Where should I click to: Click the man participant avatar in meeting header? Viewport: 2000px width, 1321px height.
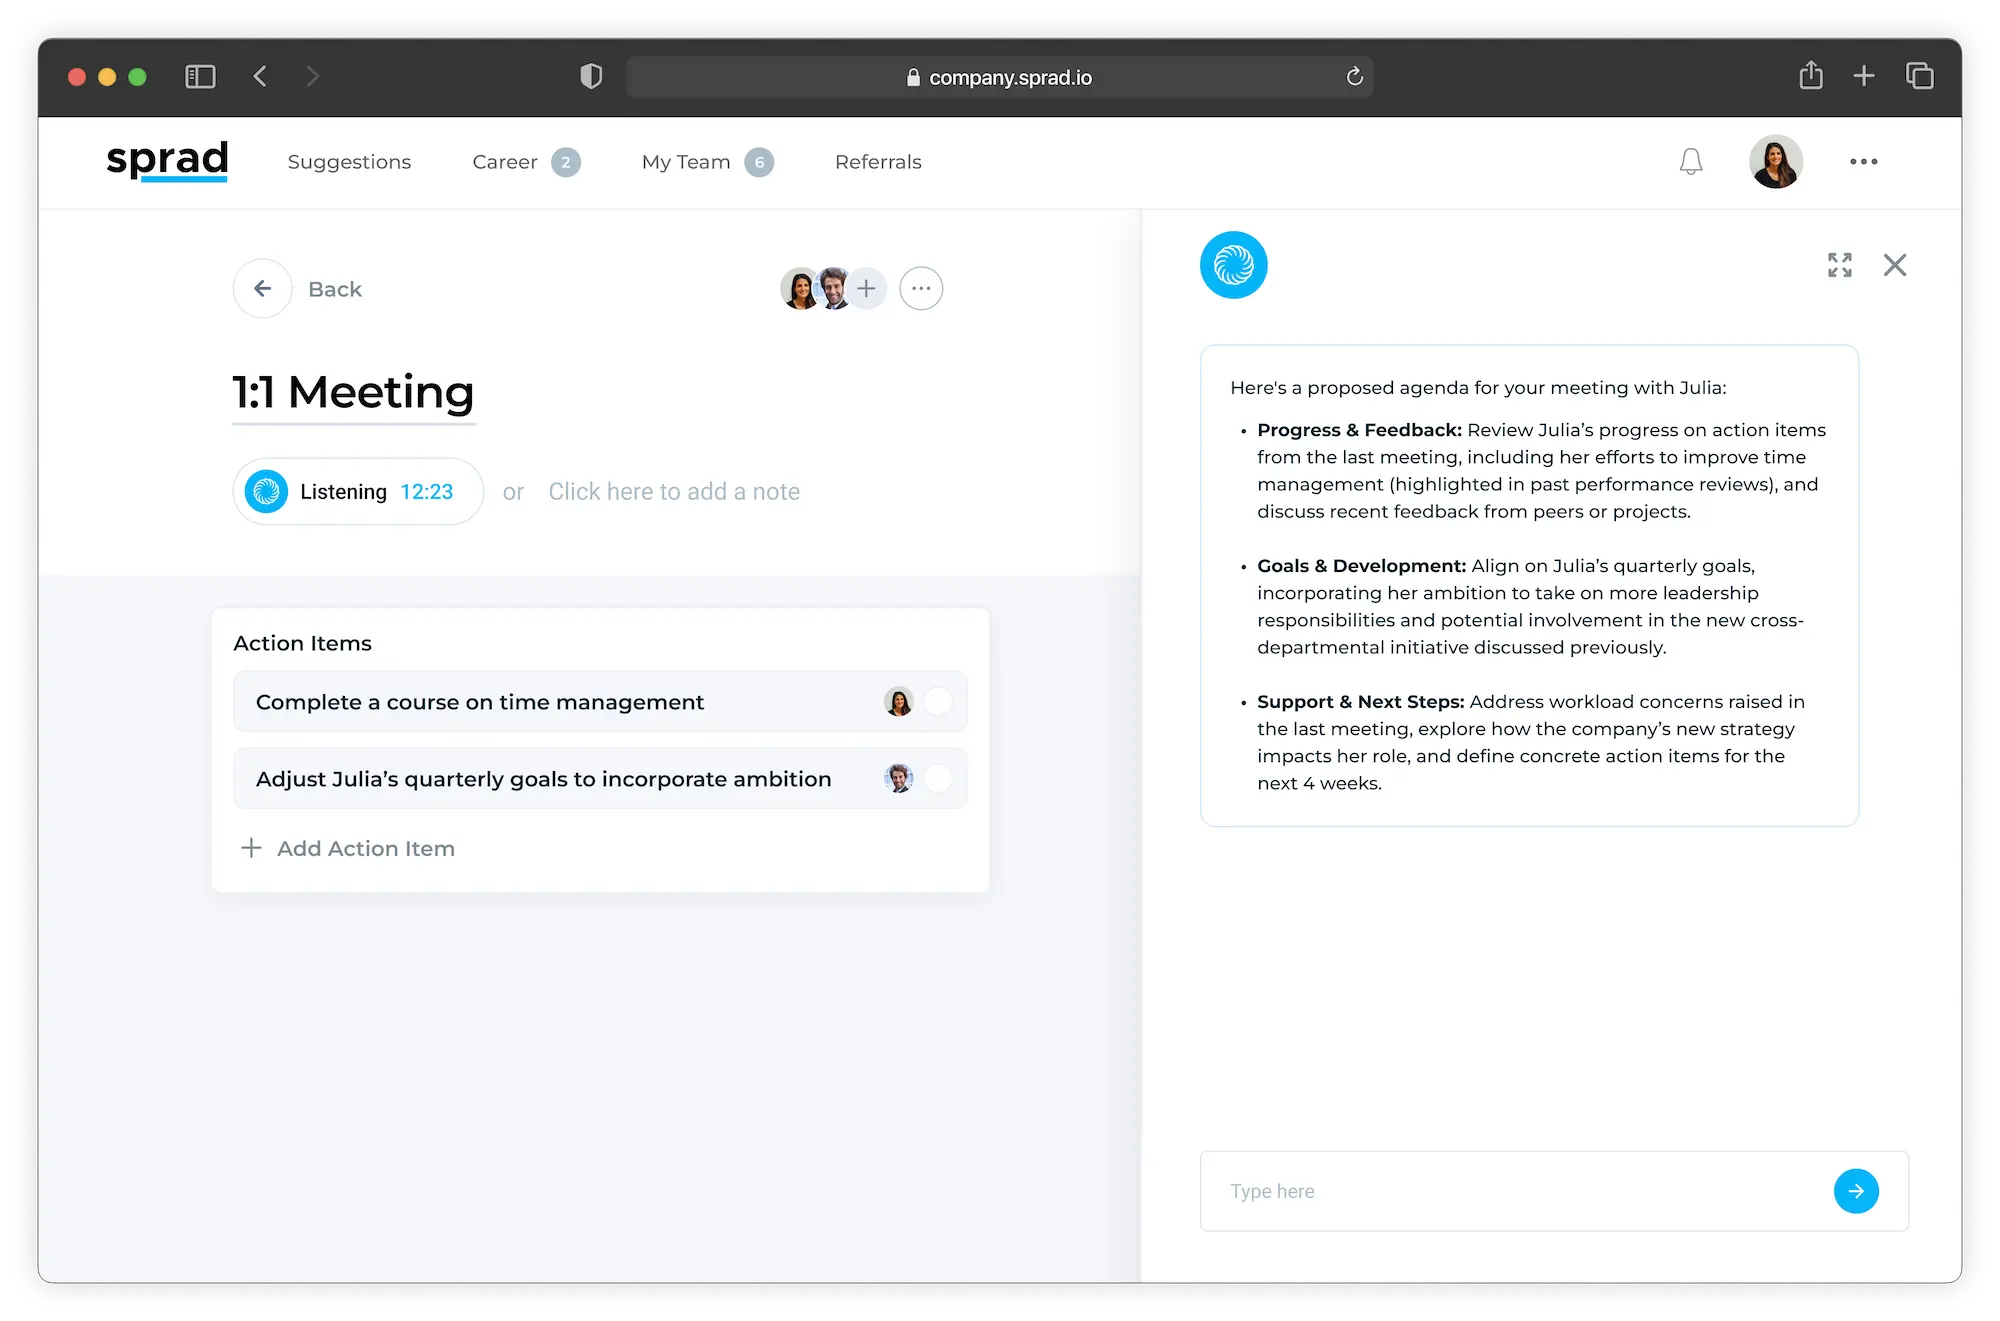tap(834, 289)
